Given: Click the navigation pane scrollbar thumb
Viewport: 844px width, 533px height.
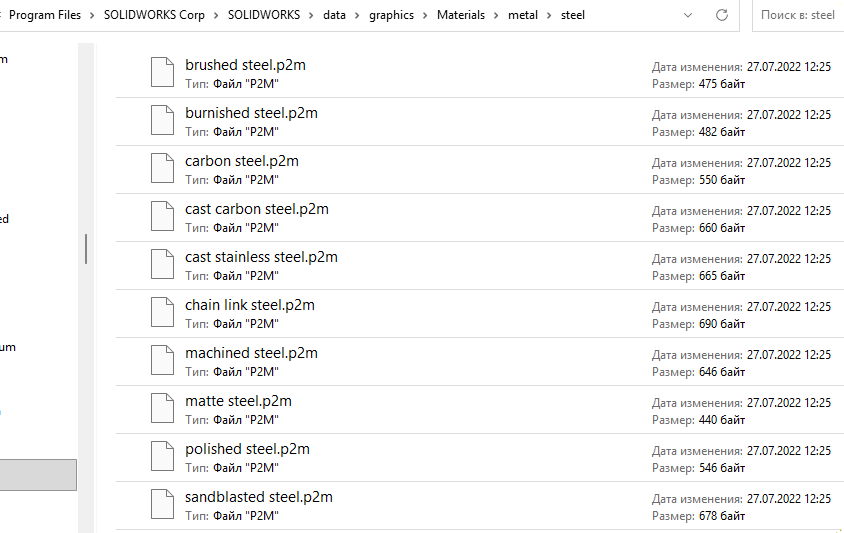Looking at the screenshot, I should pos(86,249).
